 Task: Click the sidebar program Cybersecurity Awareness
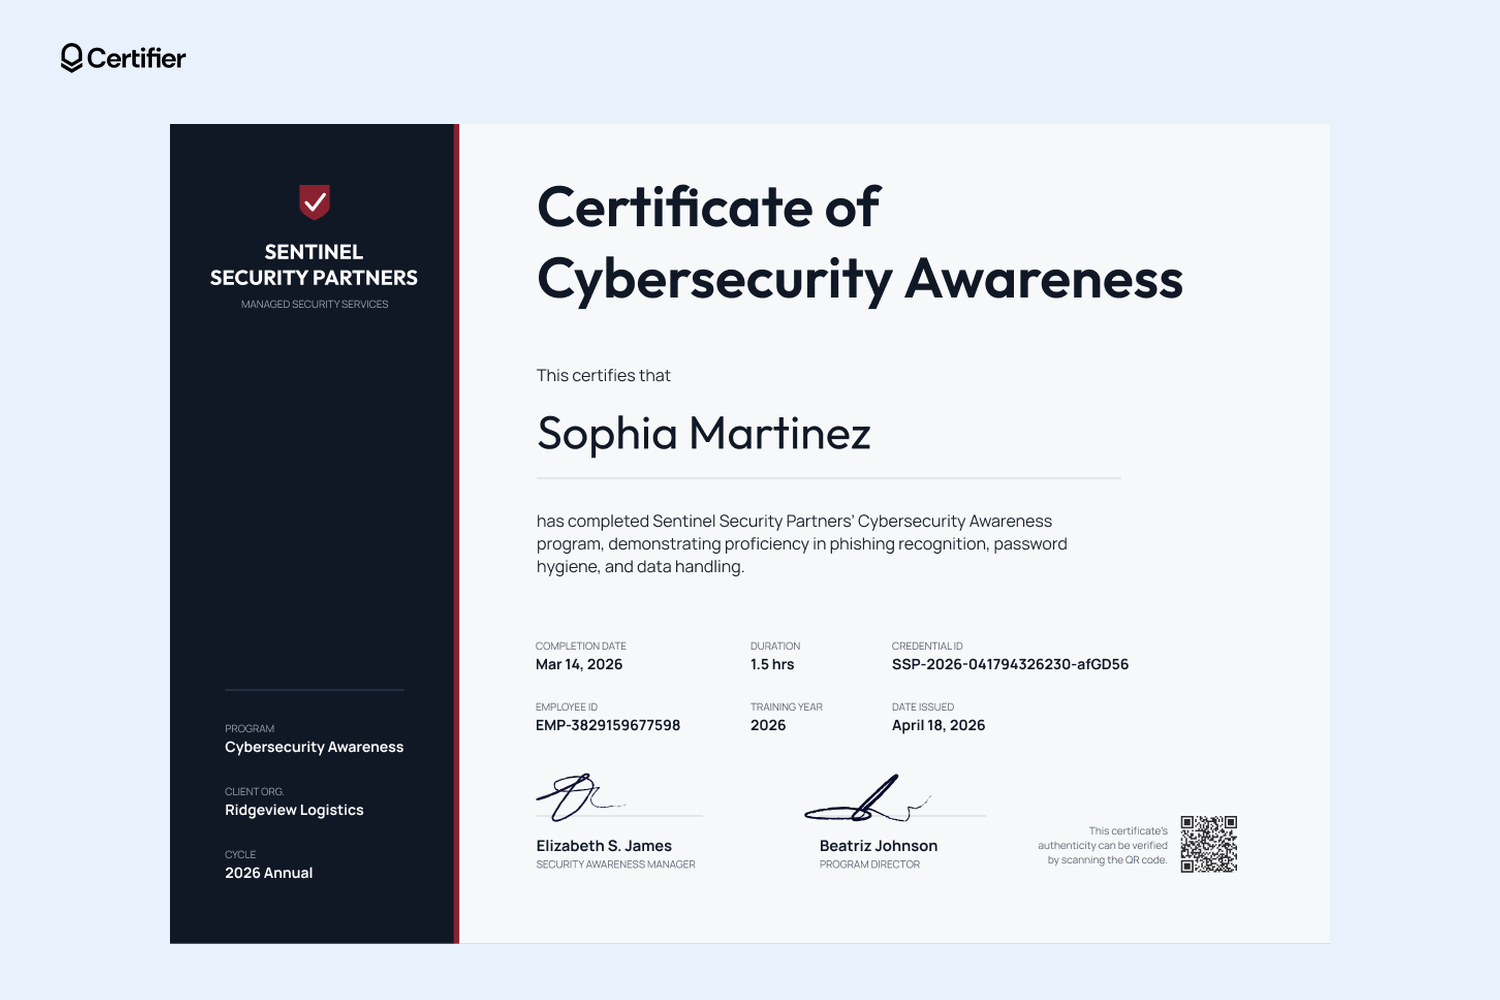click(x=314, y=747)
